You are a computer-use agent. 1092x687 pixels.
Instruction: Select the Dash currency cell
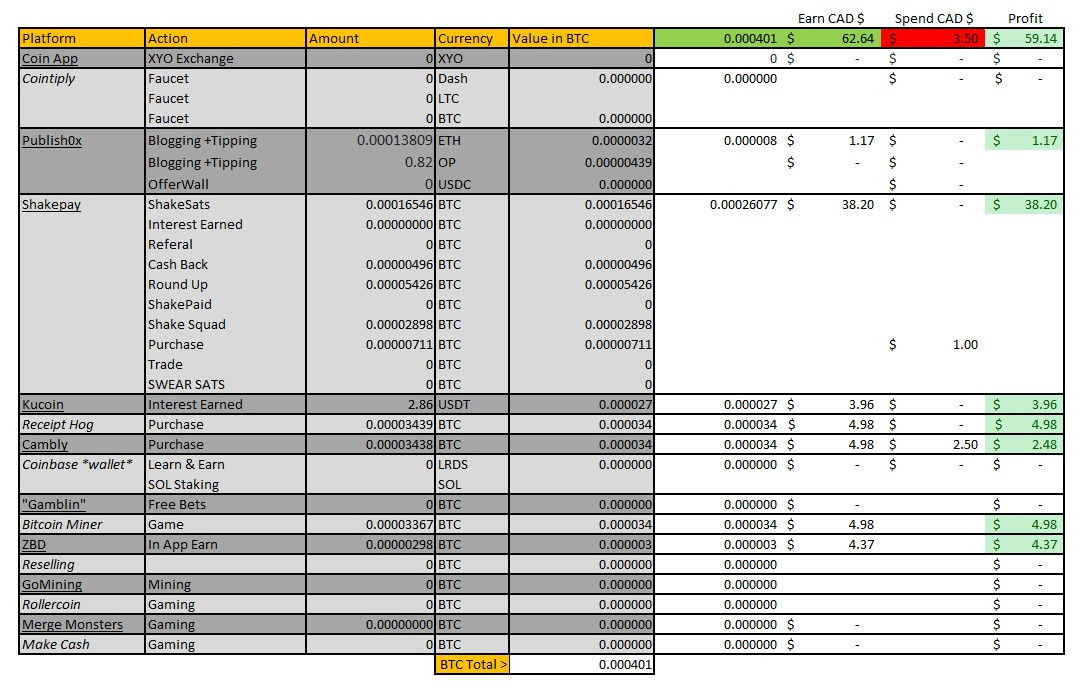[x=472, y=79]
